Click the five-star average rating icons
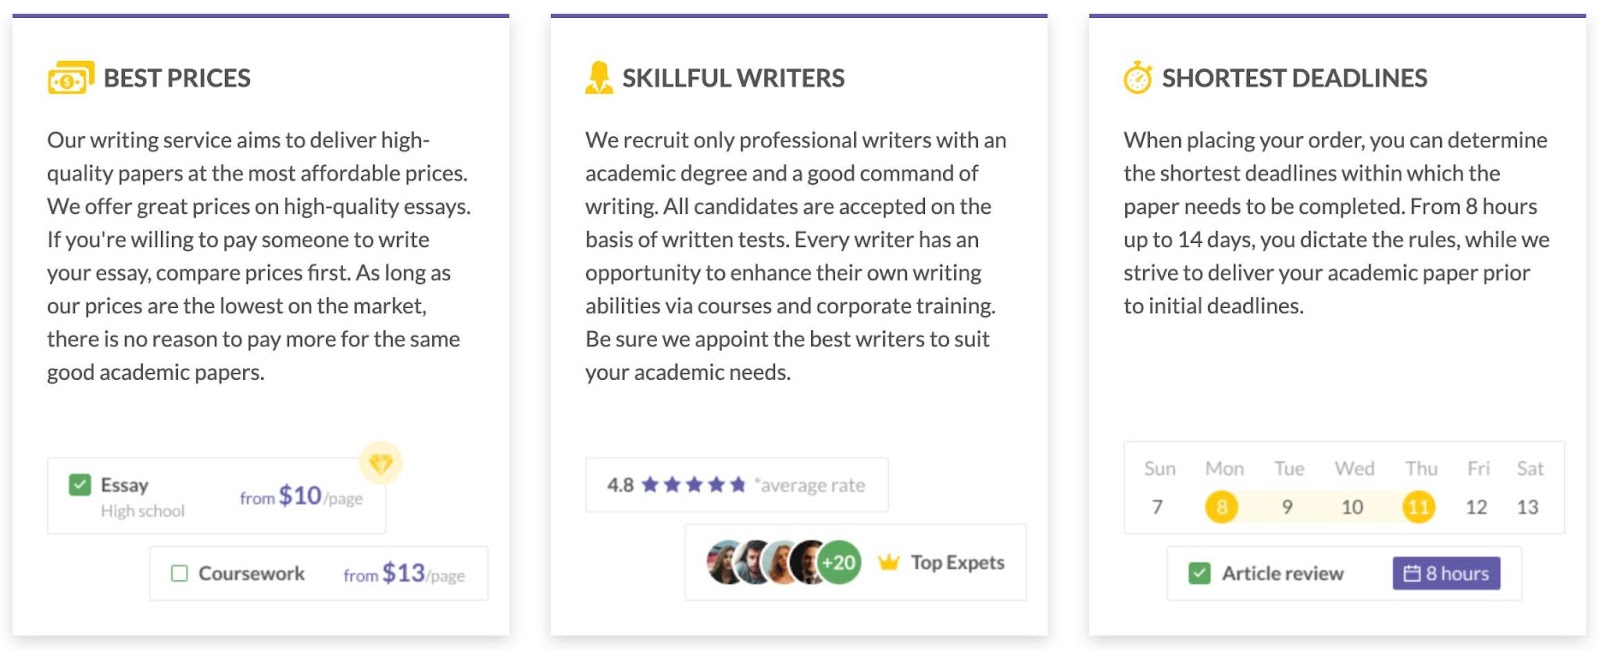This screenshot has width=1600, height=652. point(693,485)
